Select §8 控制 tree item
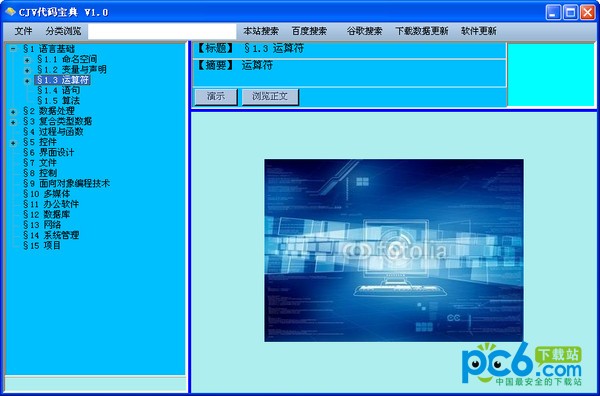600x396 pixels. (x=39, y=173)
